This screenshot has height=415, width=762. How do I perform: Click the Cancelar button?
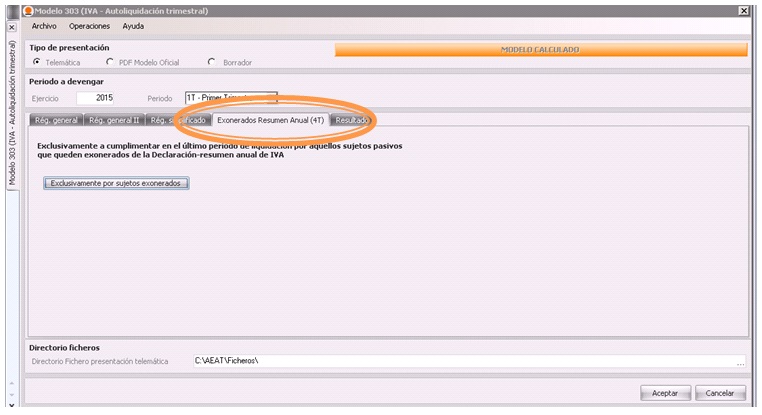(720, 393)
